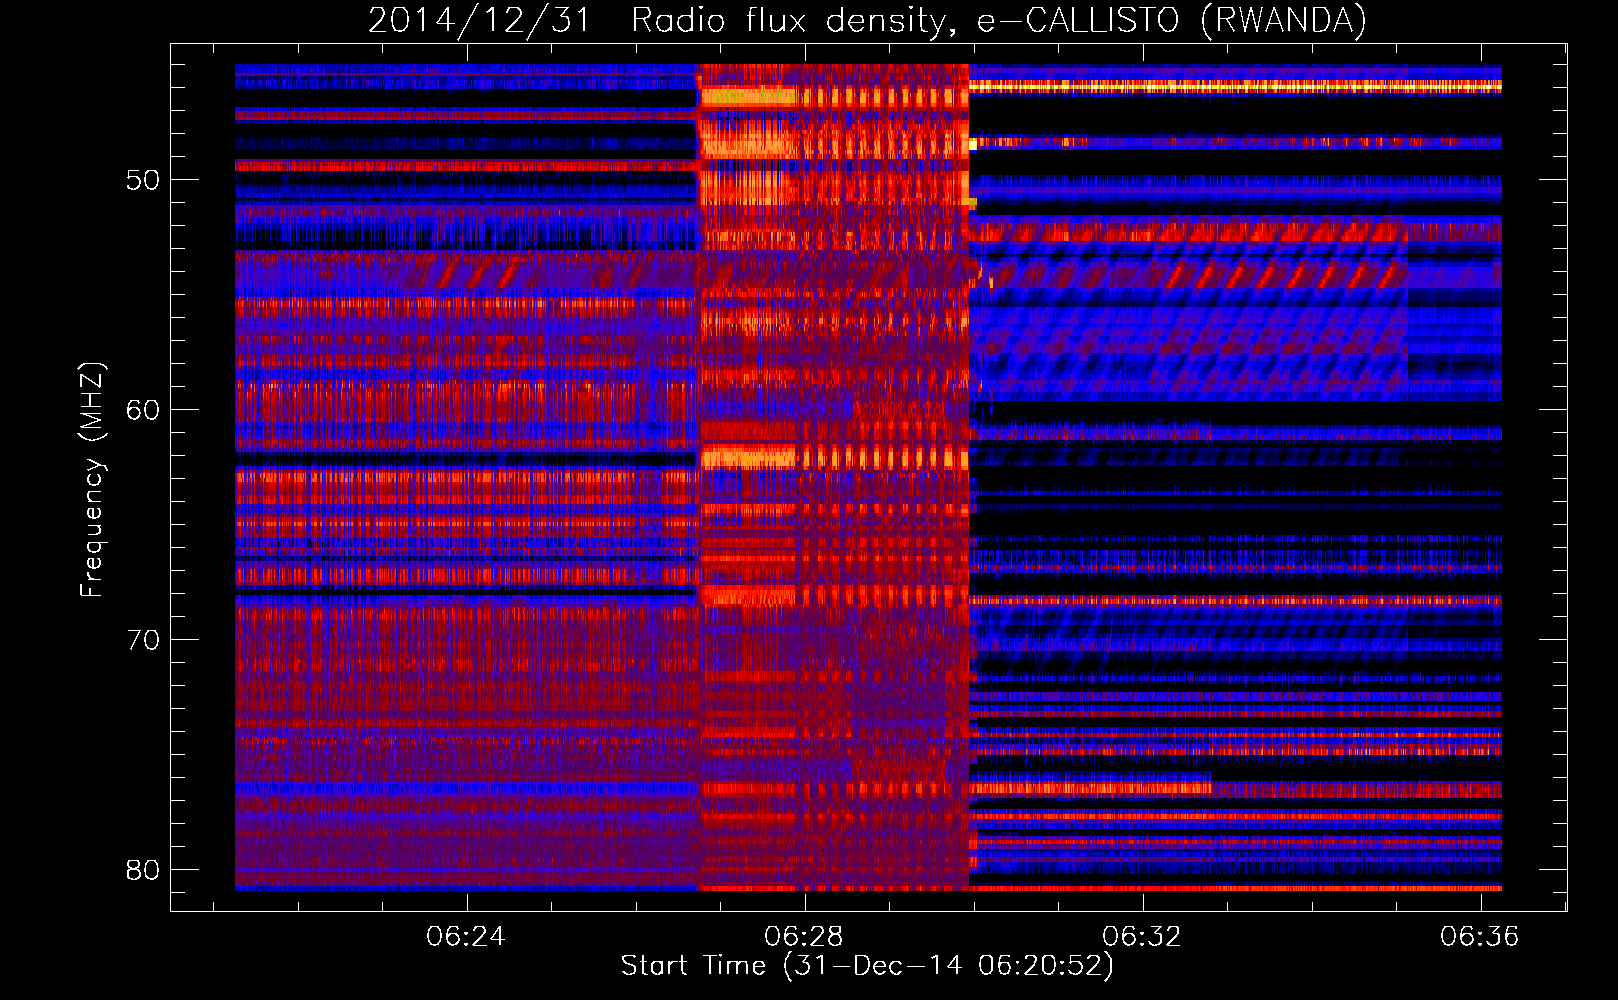Image resolution: width=1618 pixels, height=1000 pixels.
Task: Click the 06:36 time tick label
Action: 1480,937
